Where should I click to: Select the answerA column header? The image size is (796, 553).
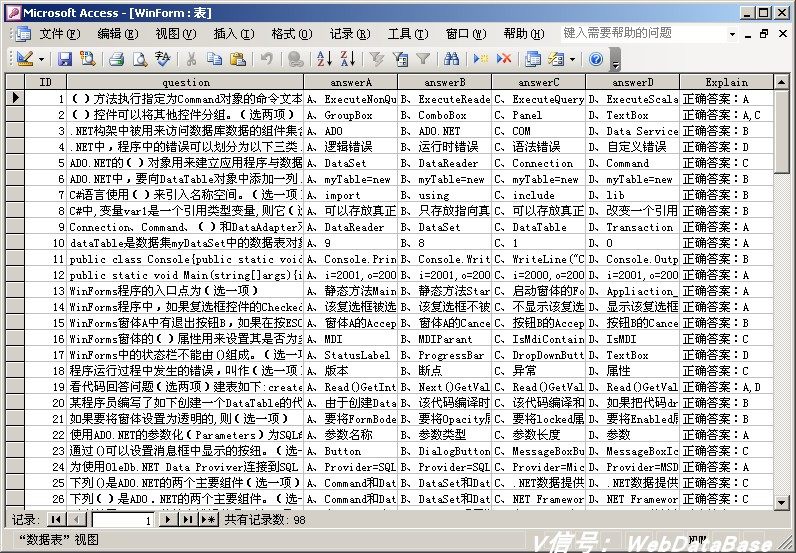pyautogui.click(x=351, y=82)
